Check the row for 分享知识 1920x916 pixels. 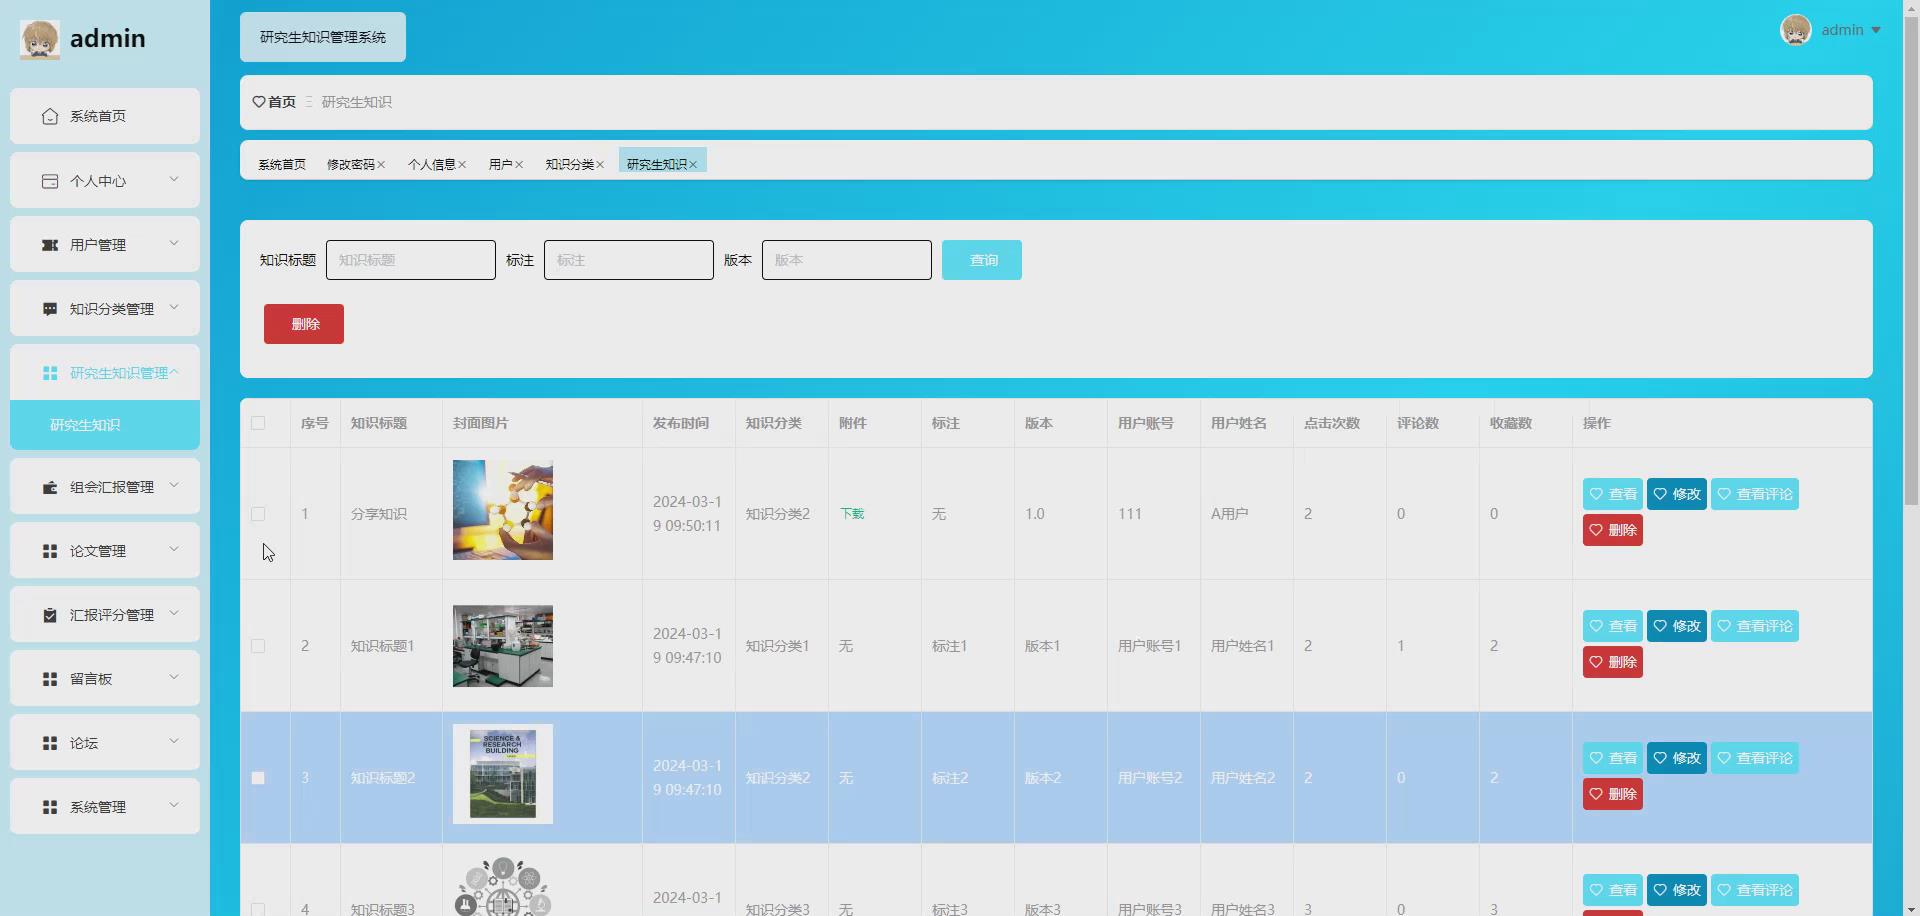pos(258,514)
